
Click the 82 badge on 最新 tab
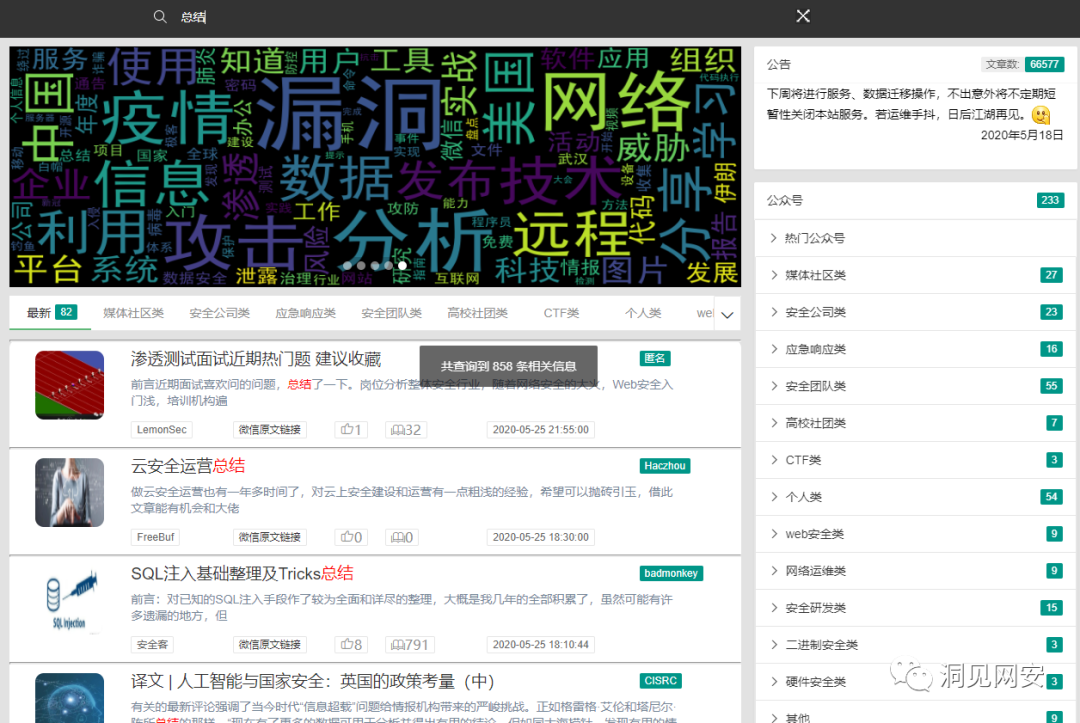(x=66, y=312)
